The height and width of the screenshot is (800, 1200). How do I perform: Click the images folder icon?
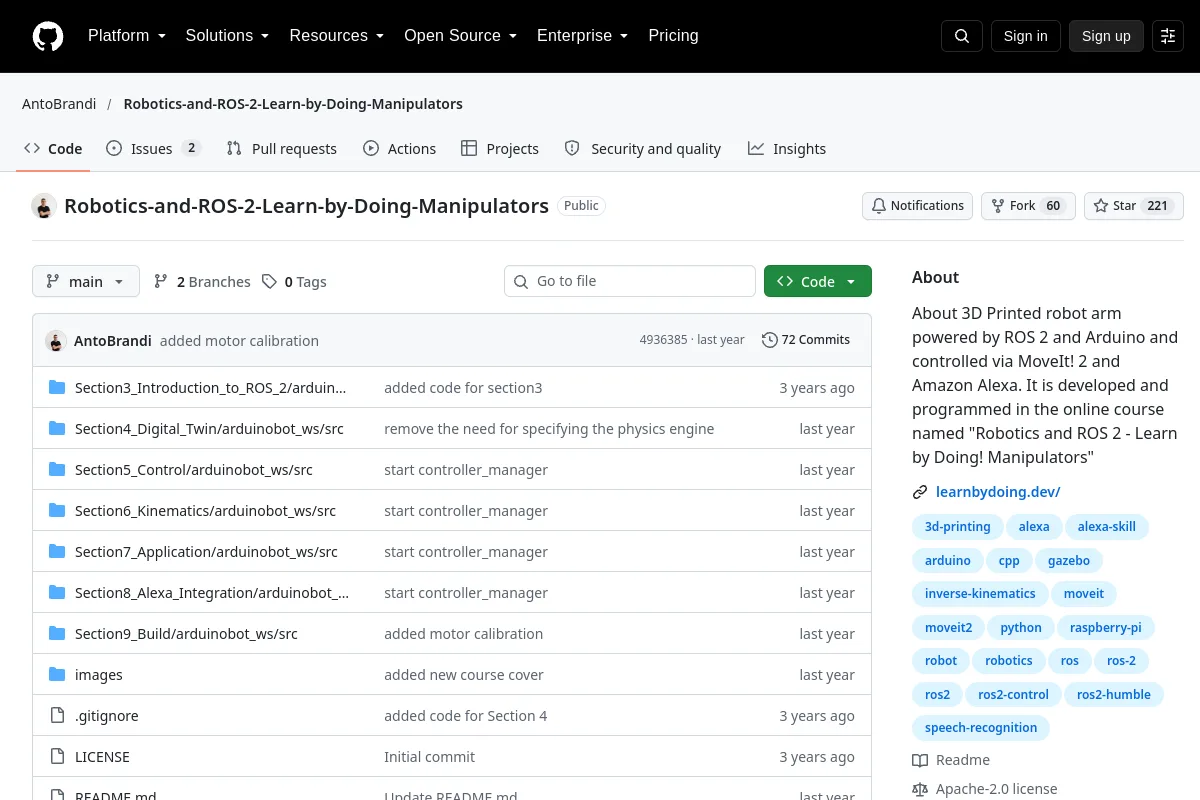(x=57, y=675)
